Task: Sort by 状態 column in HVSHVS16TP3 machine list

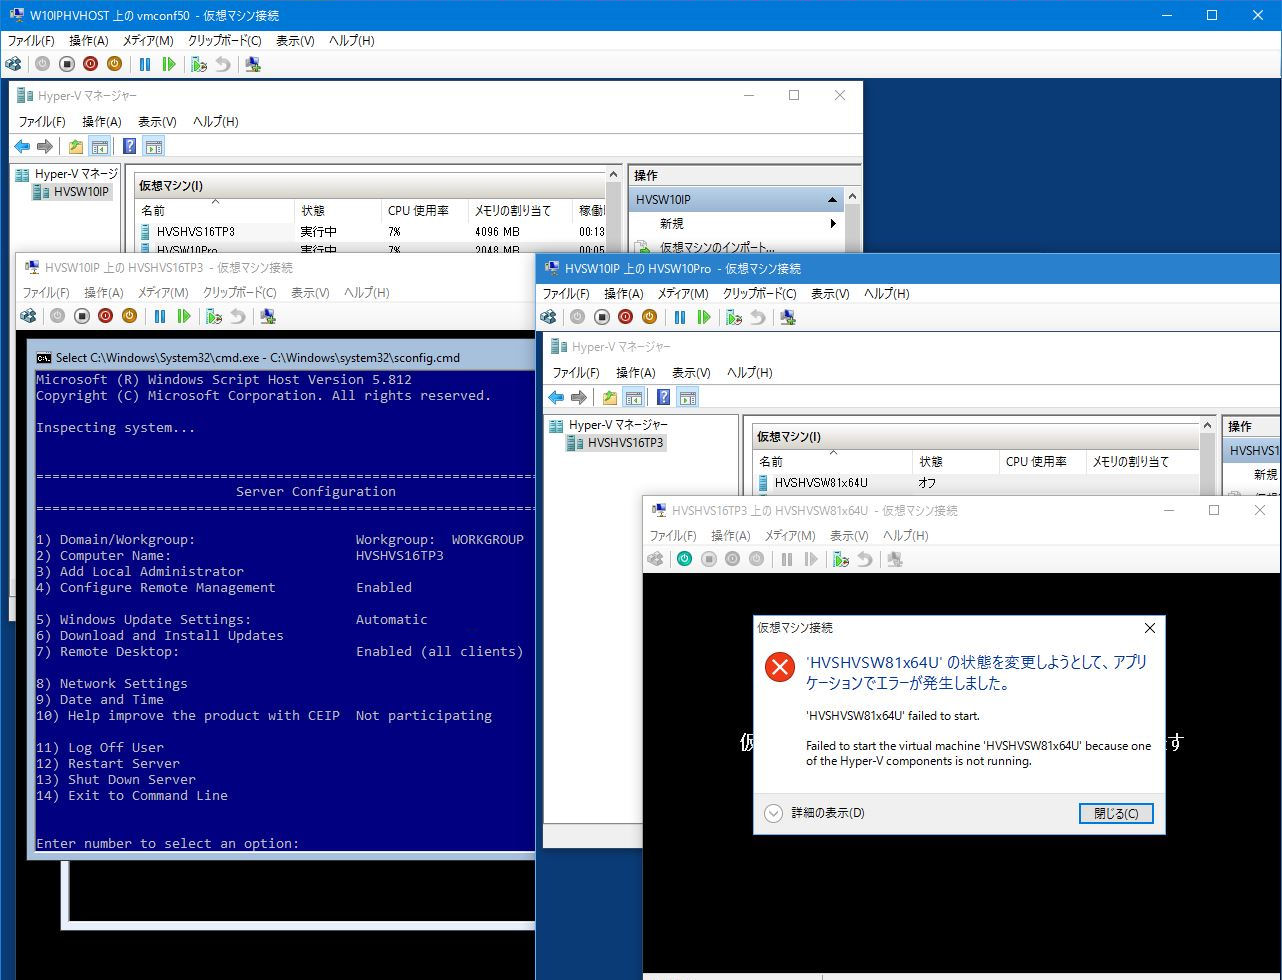Action: pos(955,462)
